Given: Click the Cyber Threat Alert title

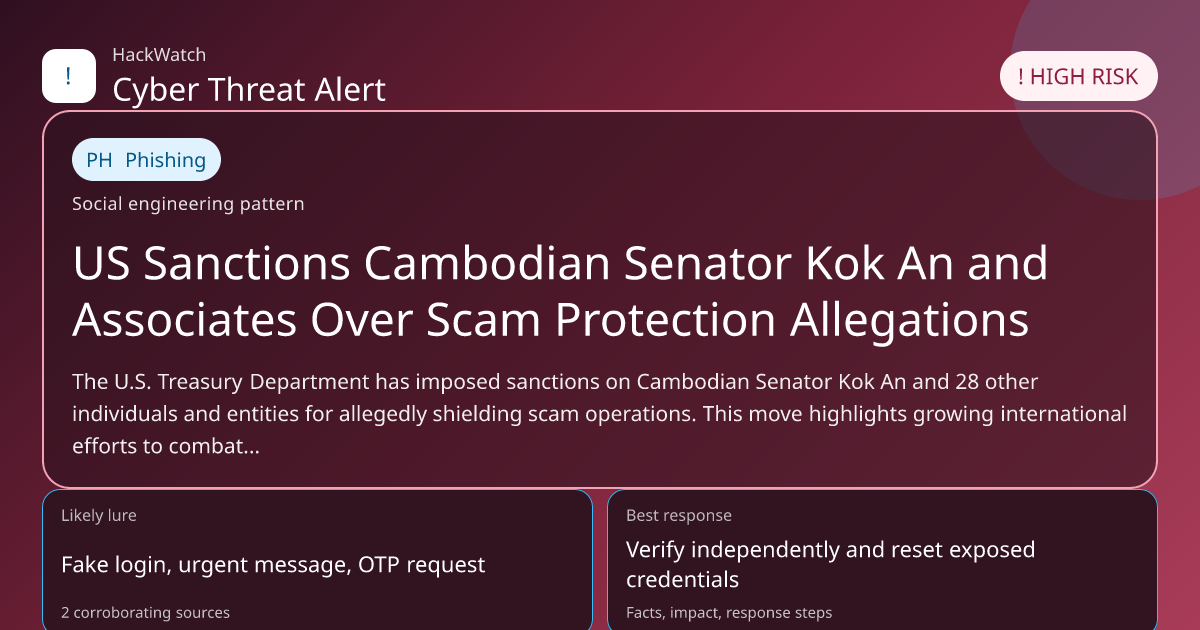Looking at the screenshot, I should (x=249, y=89).
